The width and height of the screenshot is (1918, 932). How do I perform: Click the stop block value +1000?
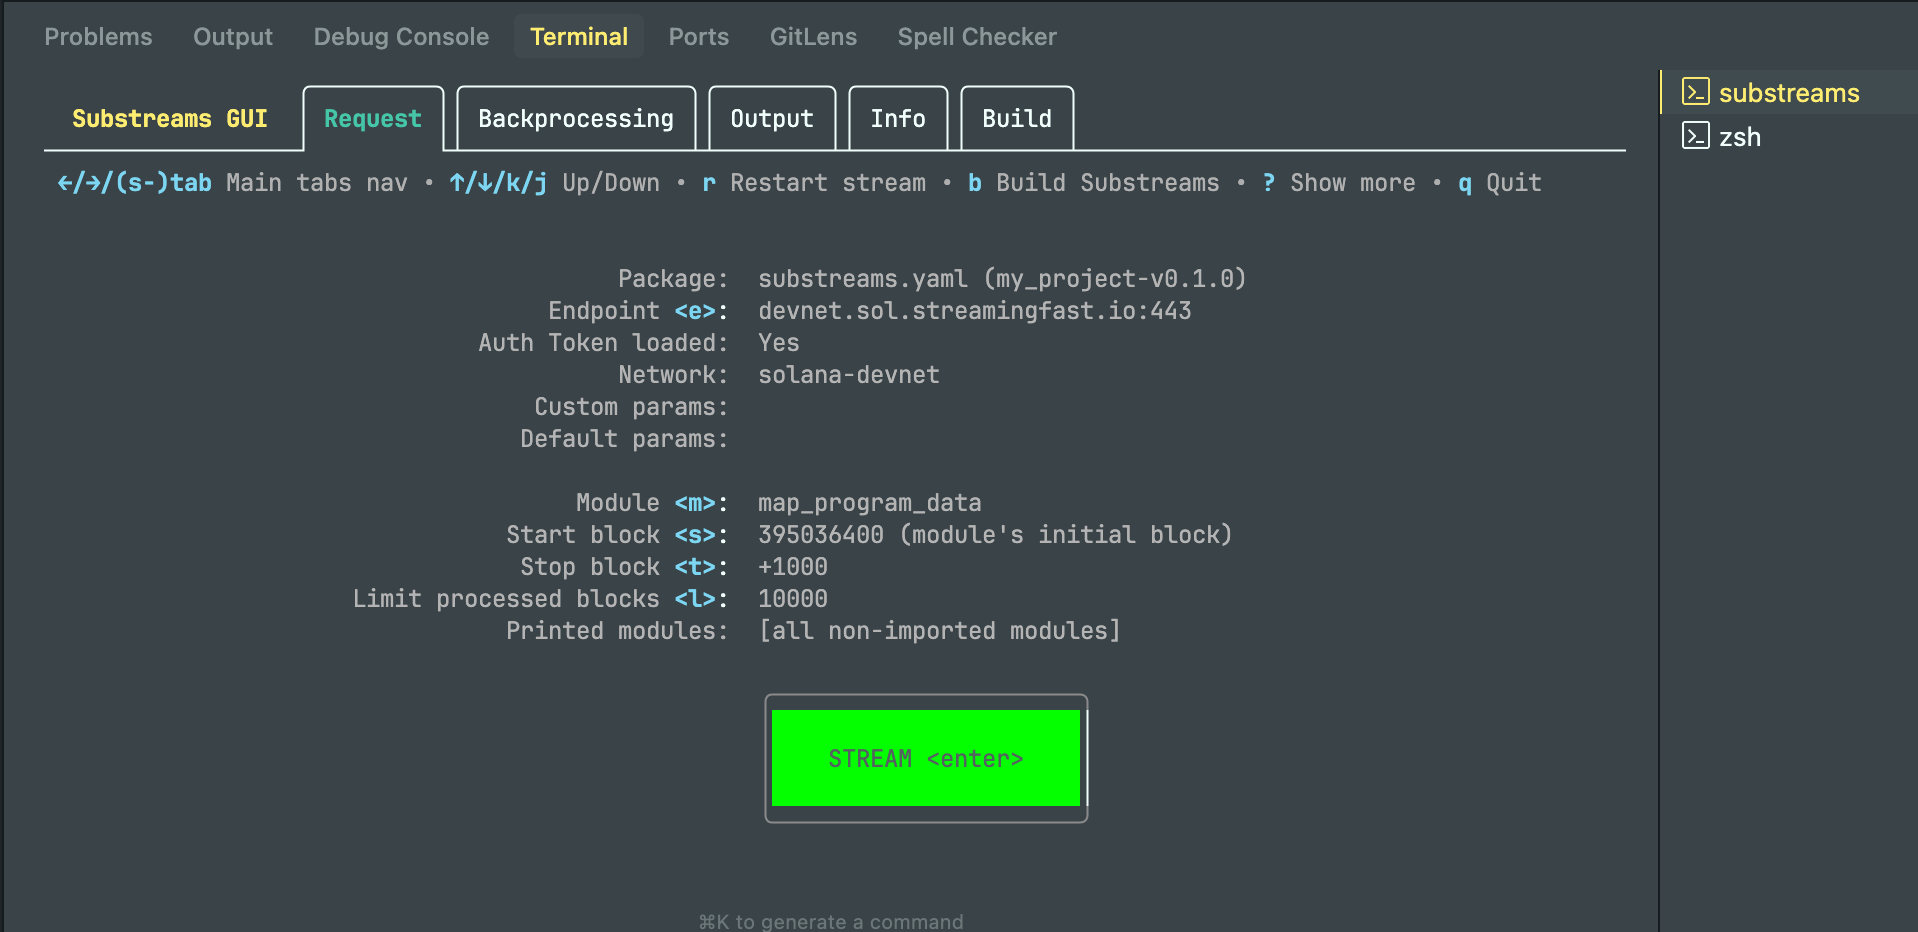coord(793,567)
